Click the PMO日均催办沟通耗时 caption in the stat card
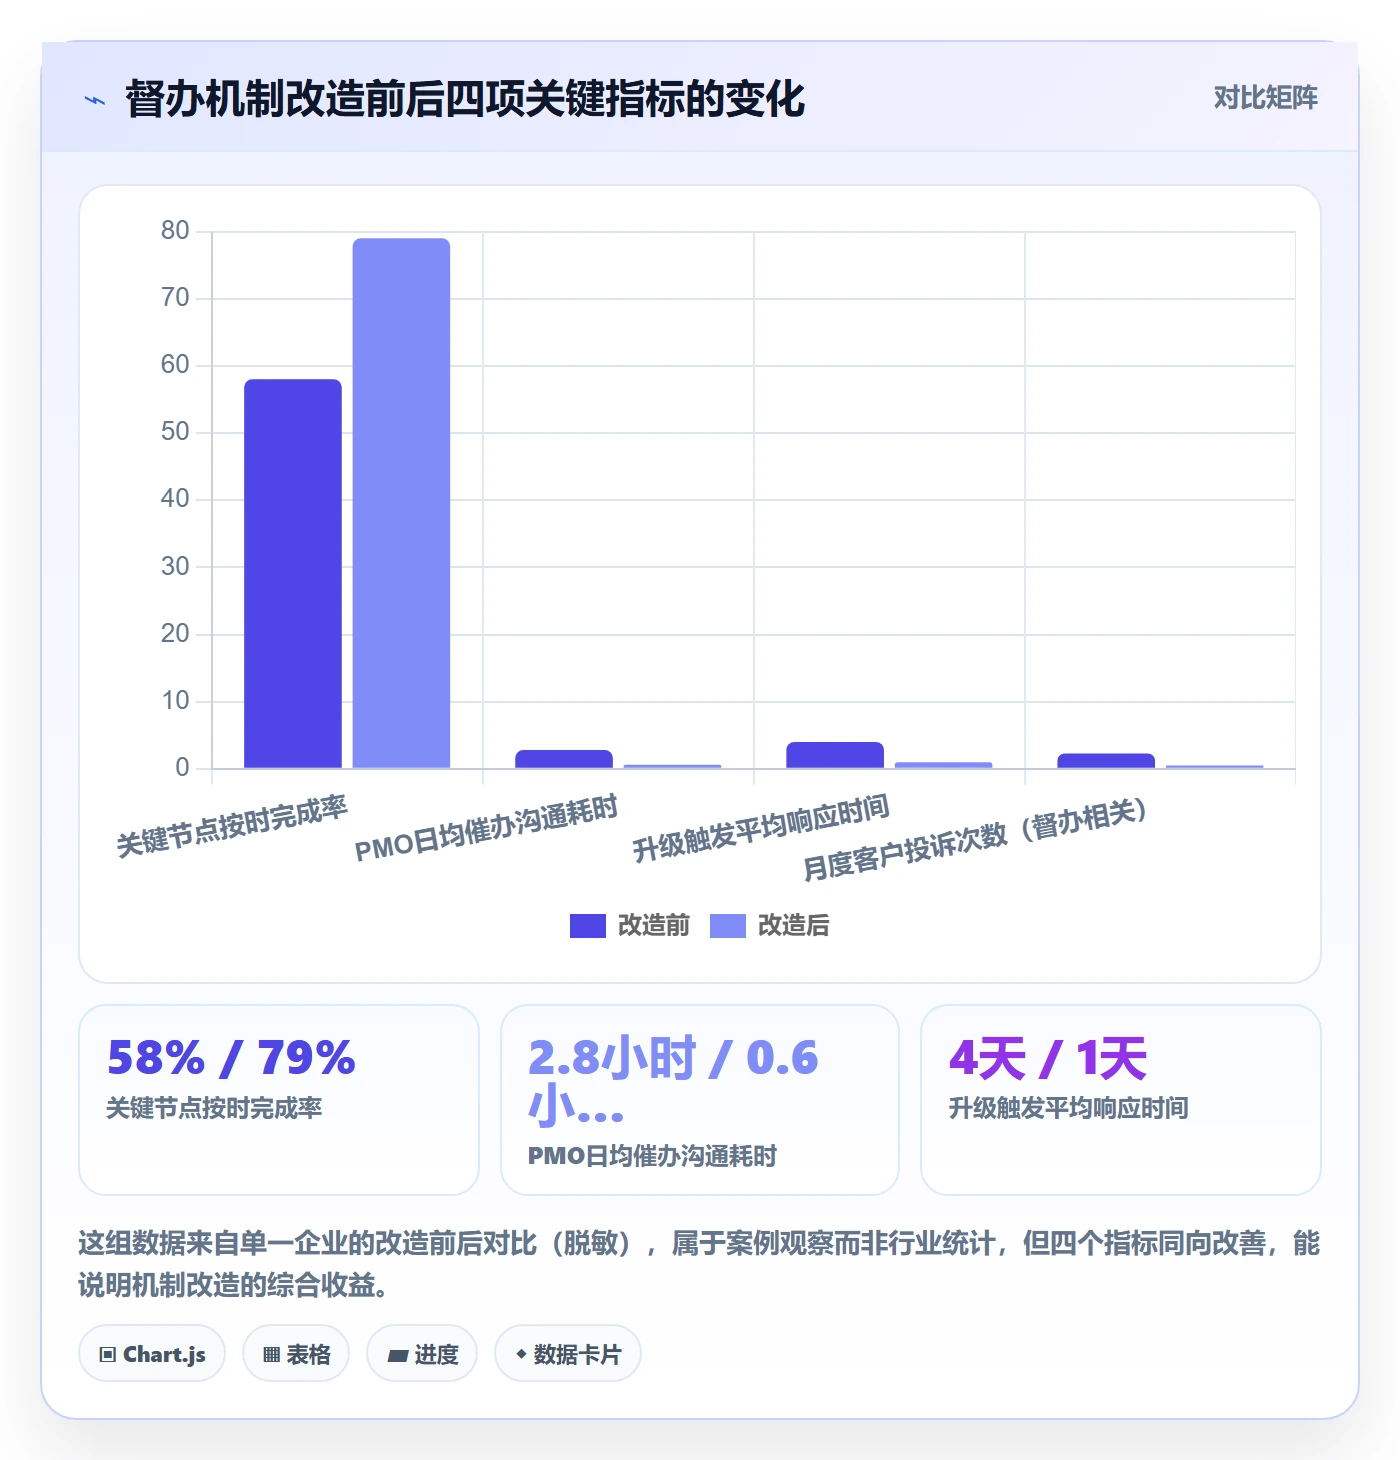 (x=653, y=1156)
